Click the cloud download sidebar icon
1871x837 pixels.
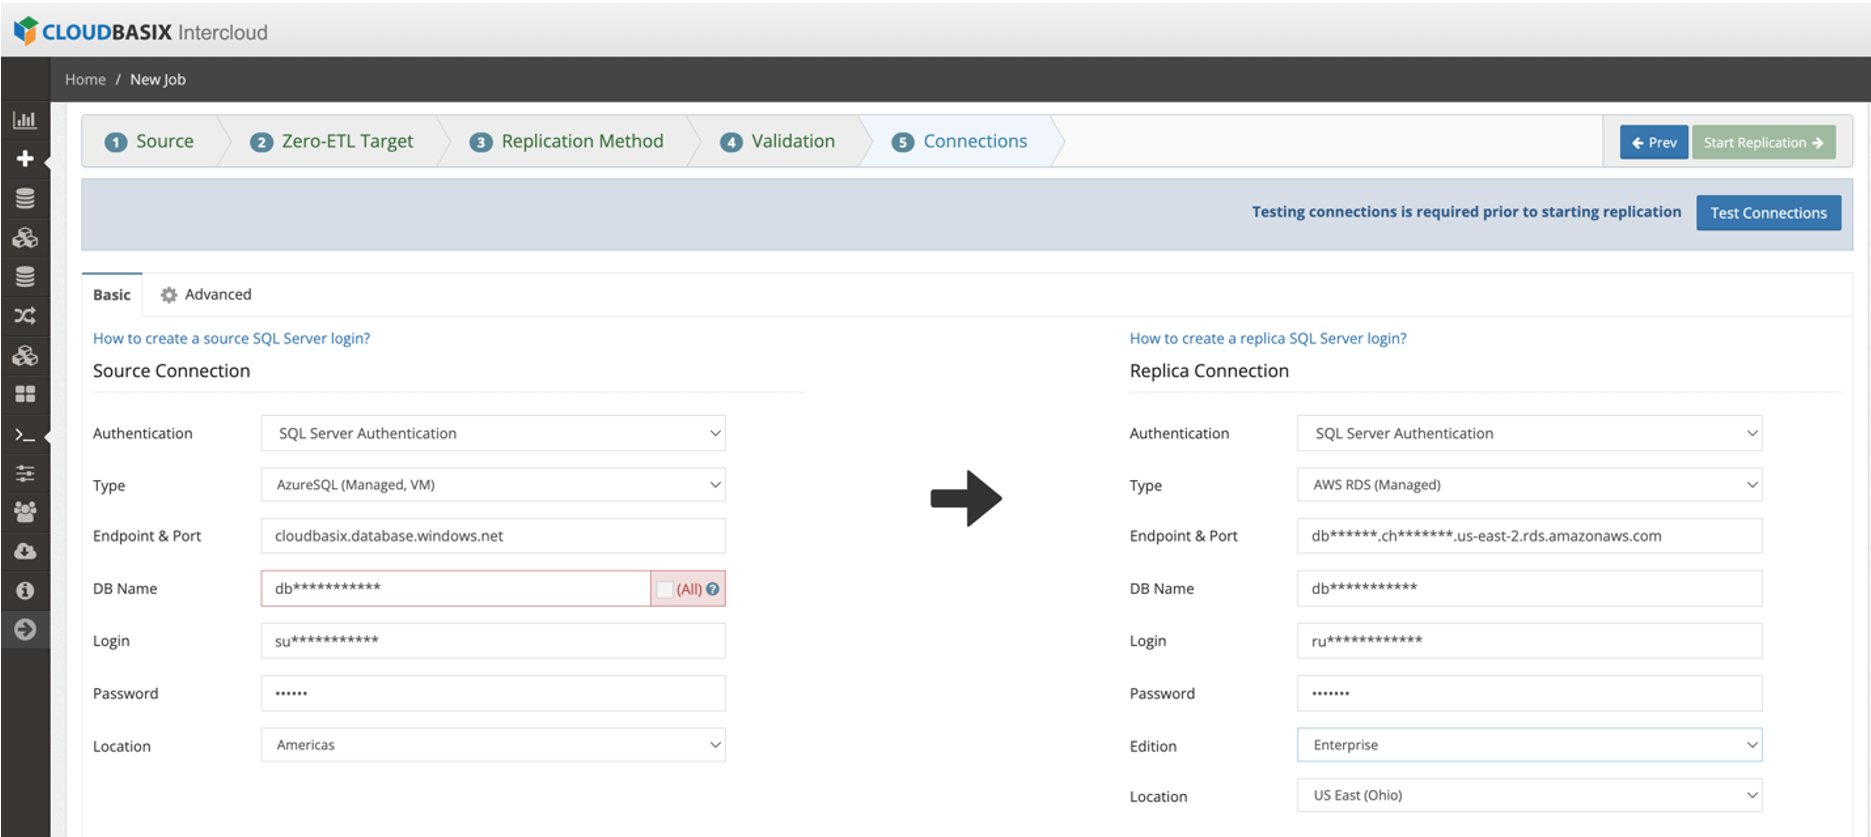pos(25,551)
